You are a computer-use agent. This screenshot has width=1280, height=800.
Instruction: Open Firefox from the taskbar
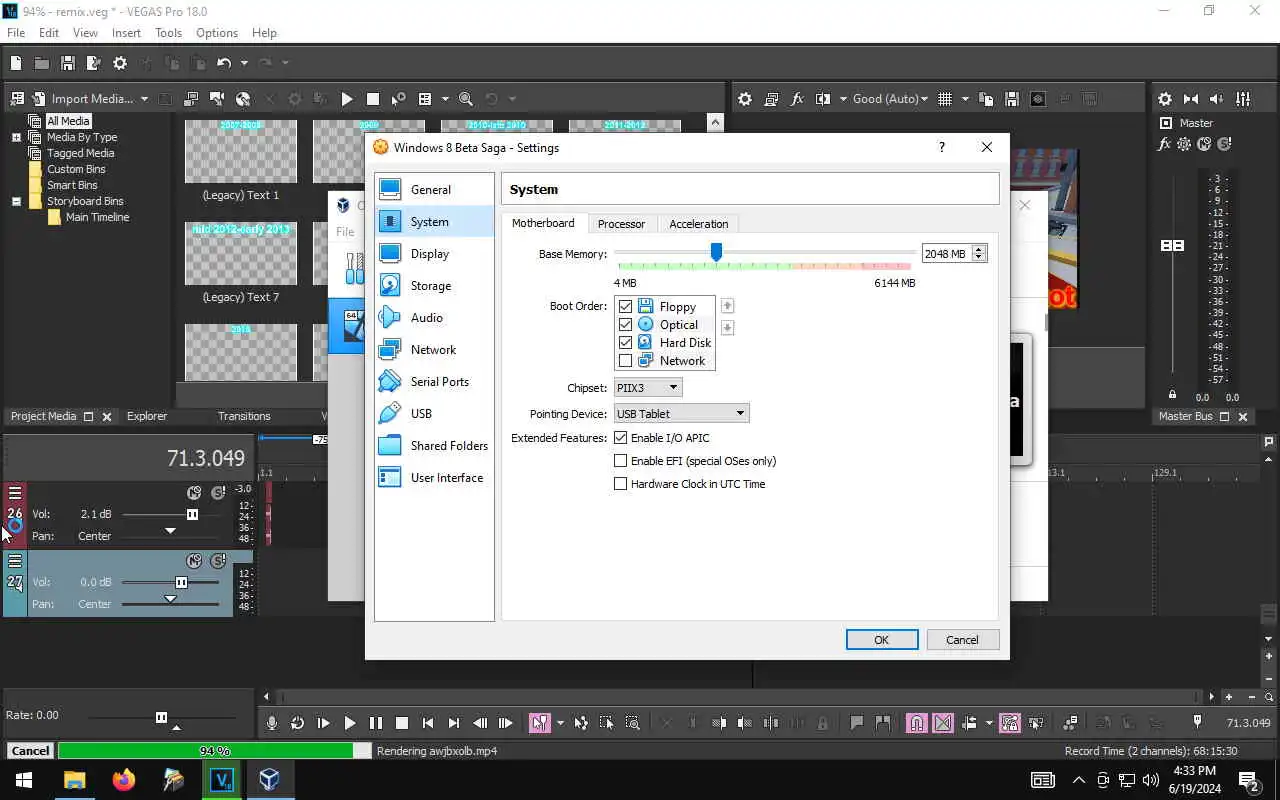123,779
